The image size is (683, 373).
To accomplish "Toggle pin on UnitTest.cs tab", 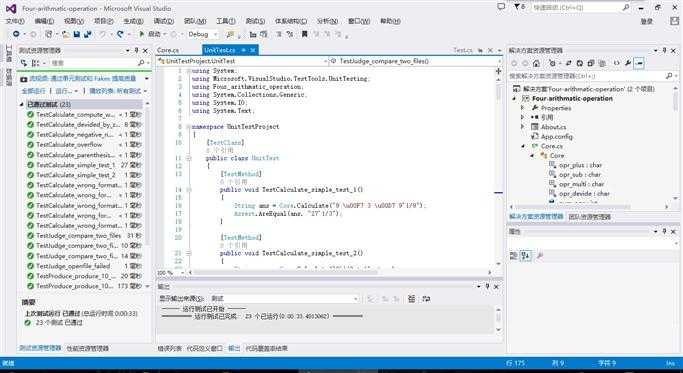I will (x=243, y=51).
